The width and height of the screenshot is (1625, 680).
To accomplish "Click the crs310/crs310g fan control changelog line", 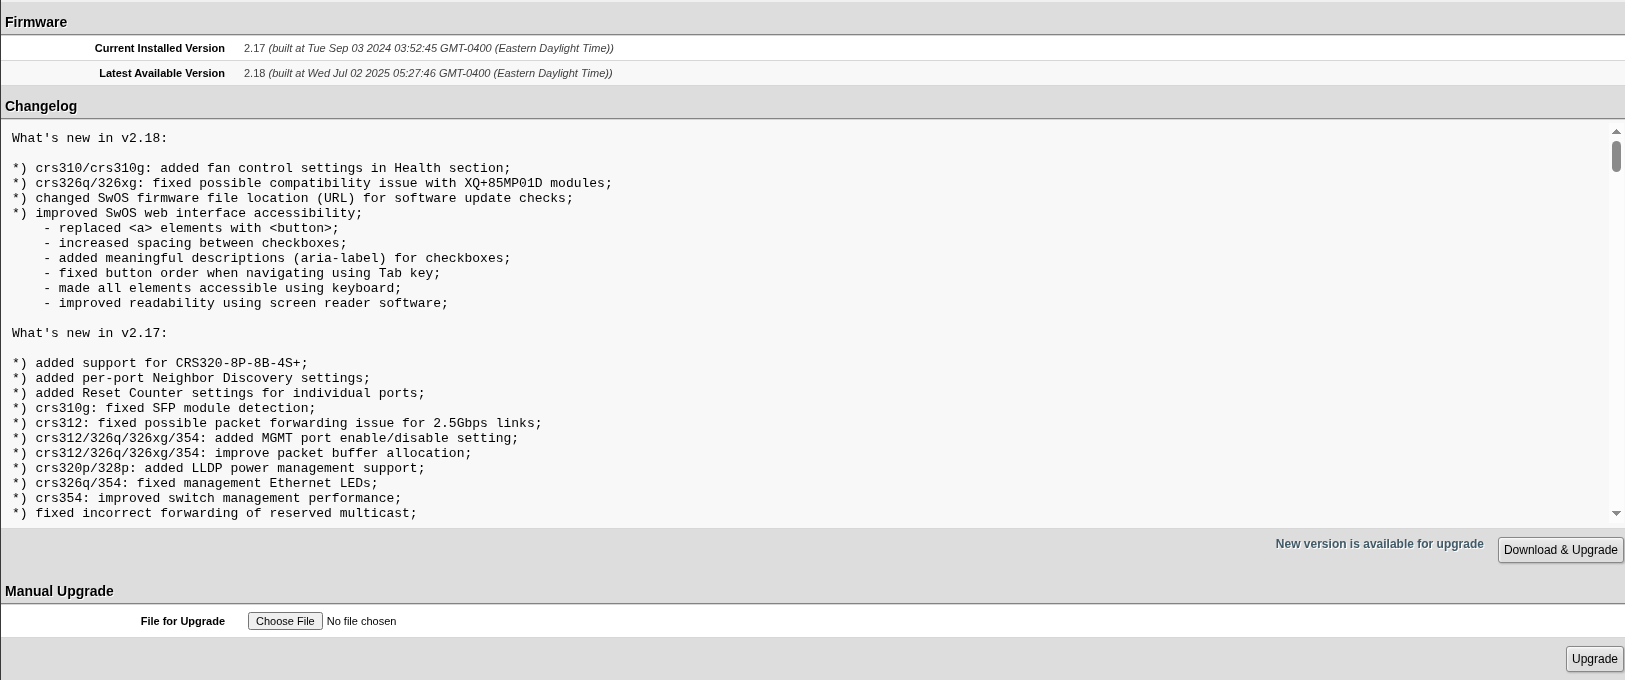I will [262, 168].
